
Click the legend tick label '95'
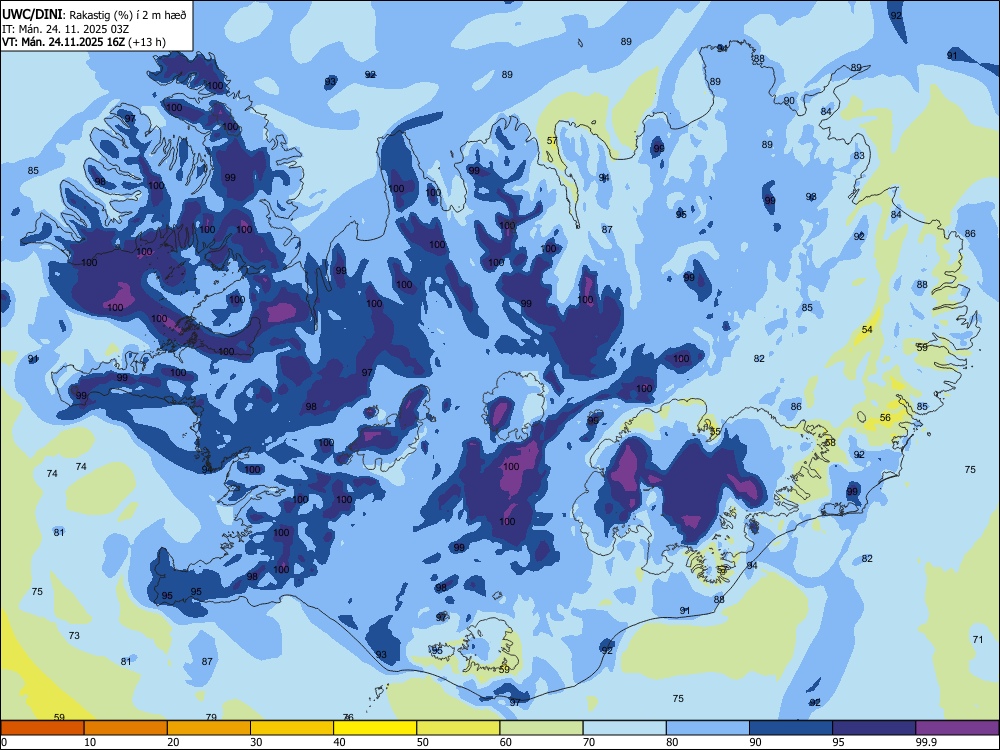839,742
